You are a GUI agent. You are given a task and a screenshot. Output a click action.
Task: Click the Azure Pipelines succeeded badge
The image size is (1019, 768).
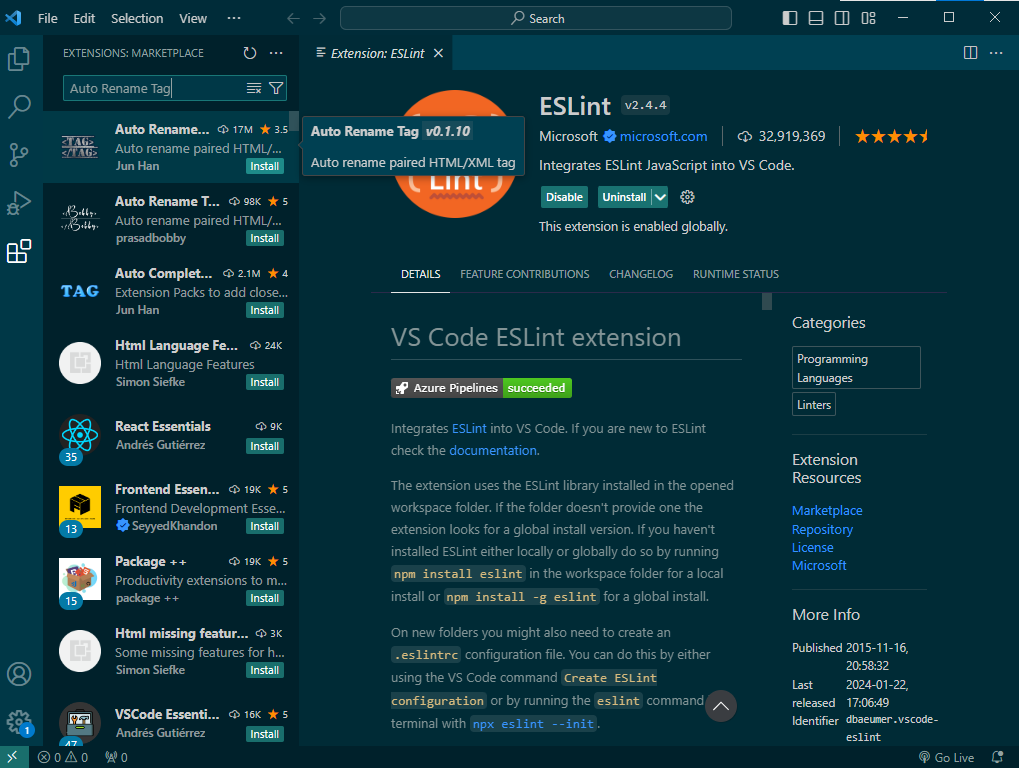481,388
